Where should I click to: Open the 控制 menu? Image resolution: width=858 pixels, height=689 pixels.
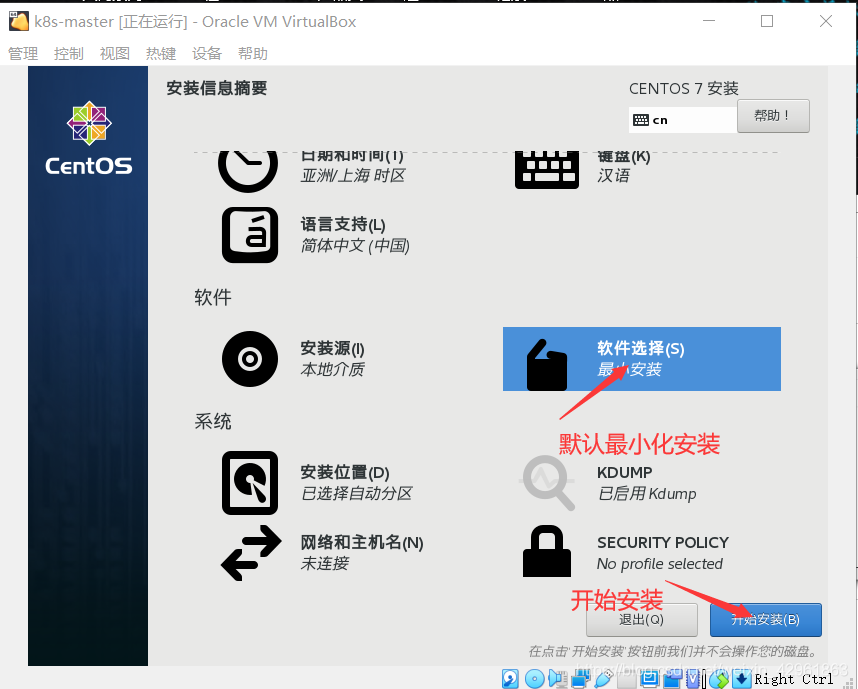[69, 54]
